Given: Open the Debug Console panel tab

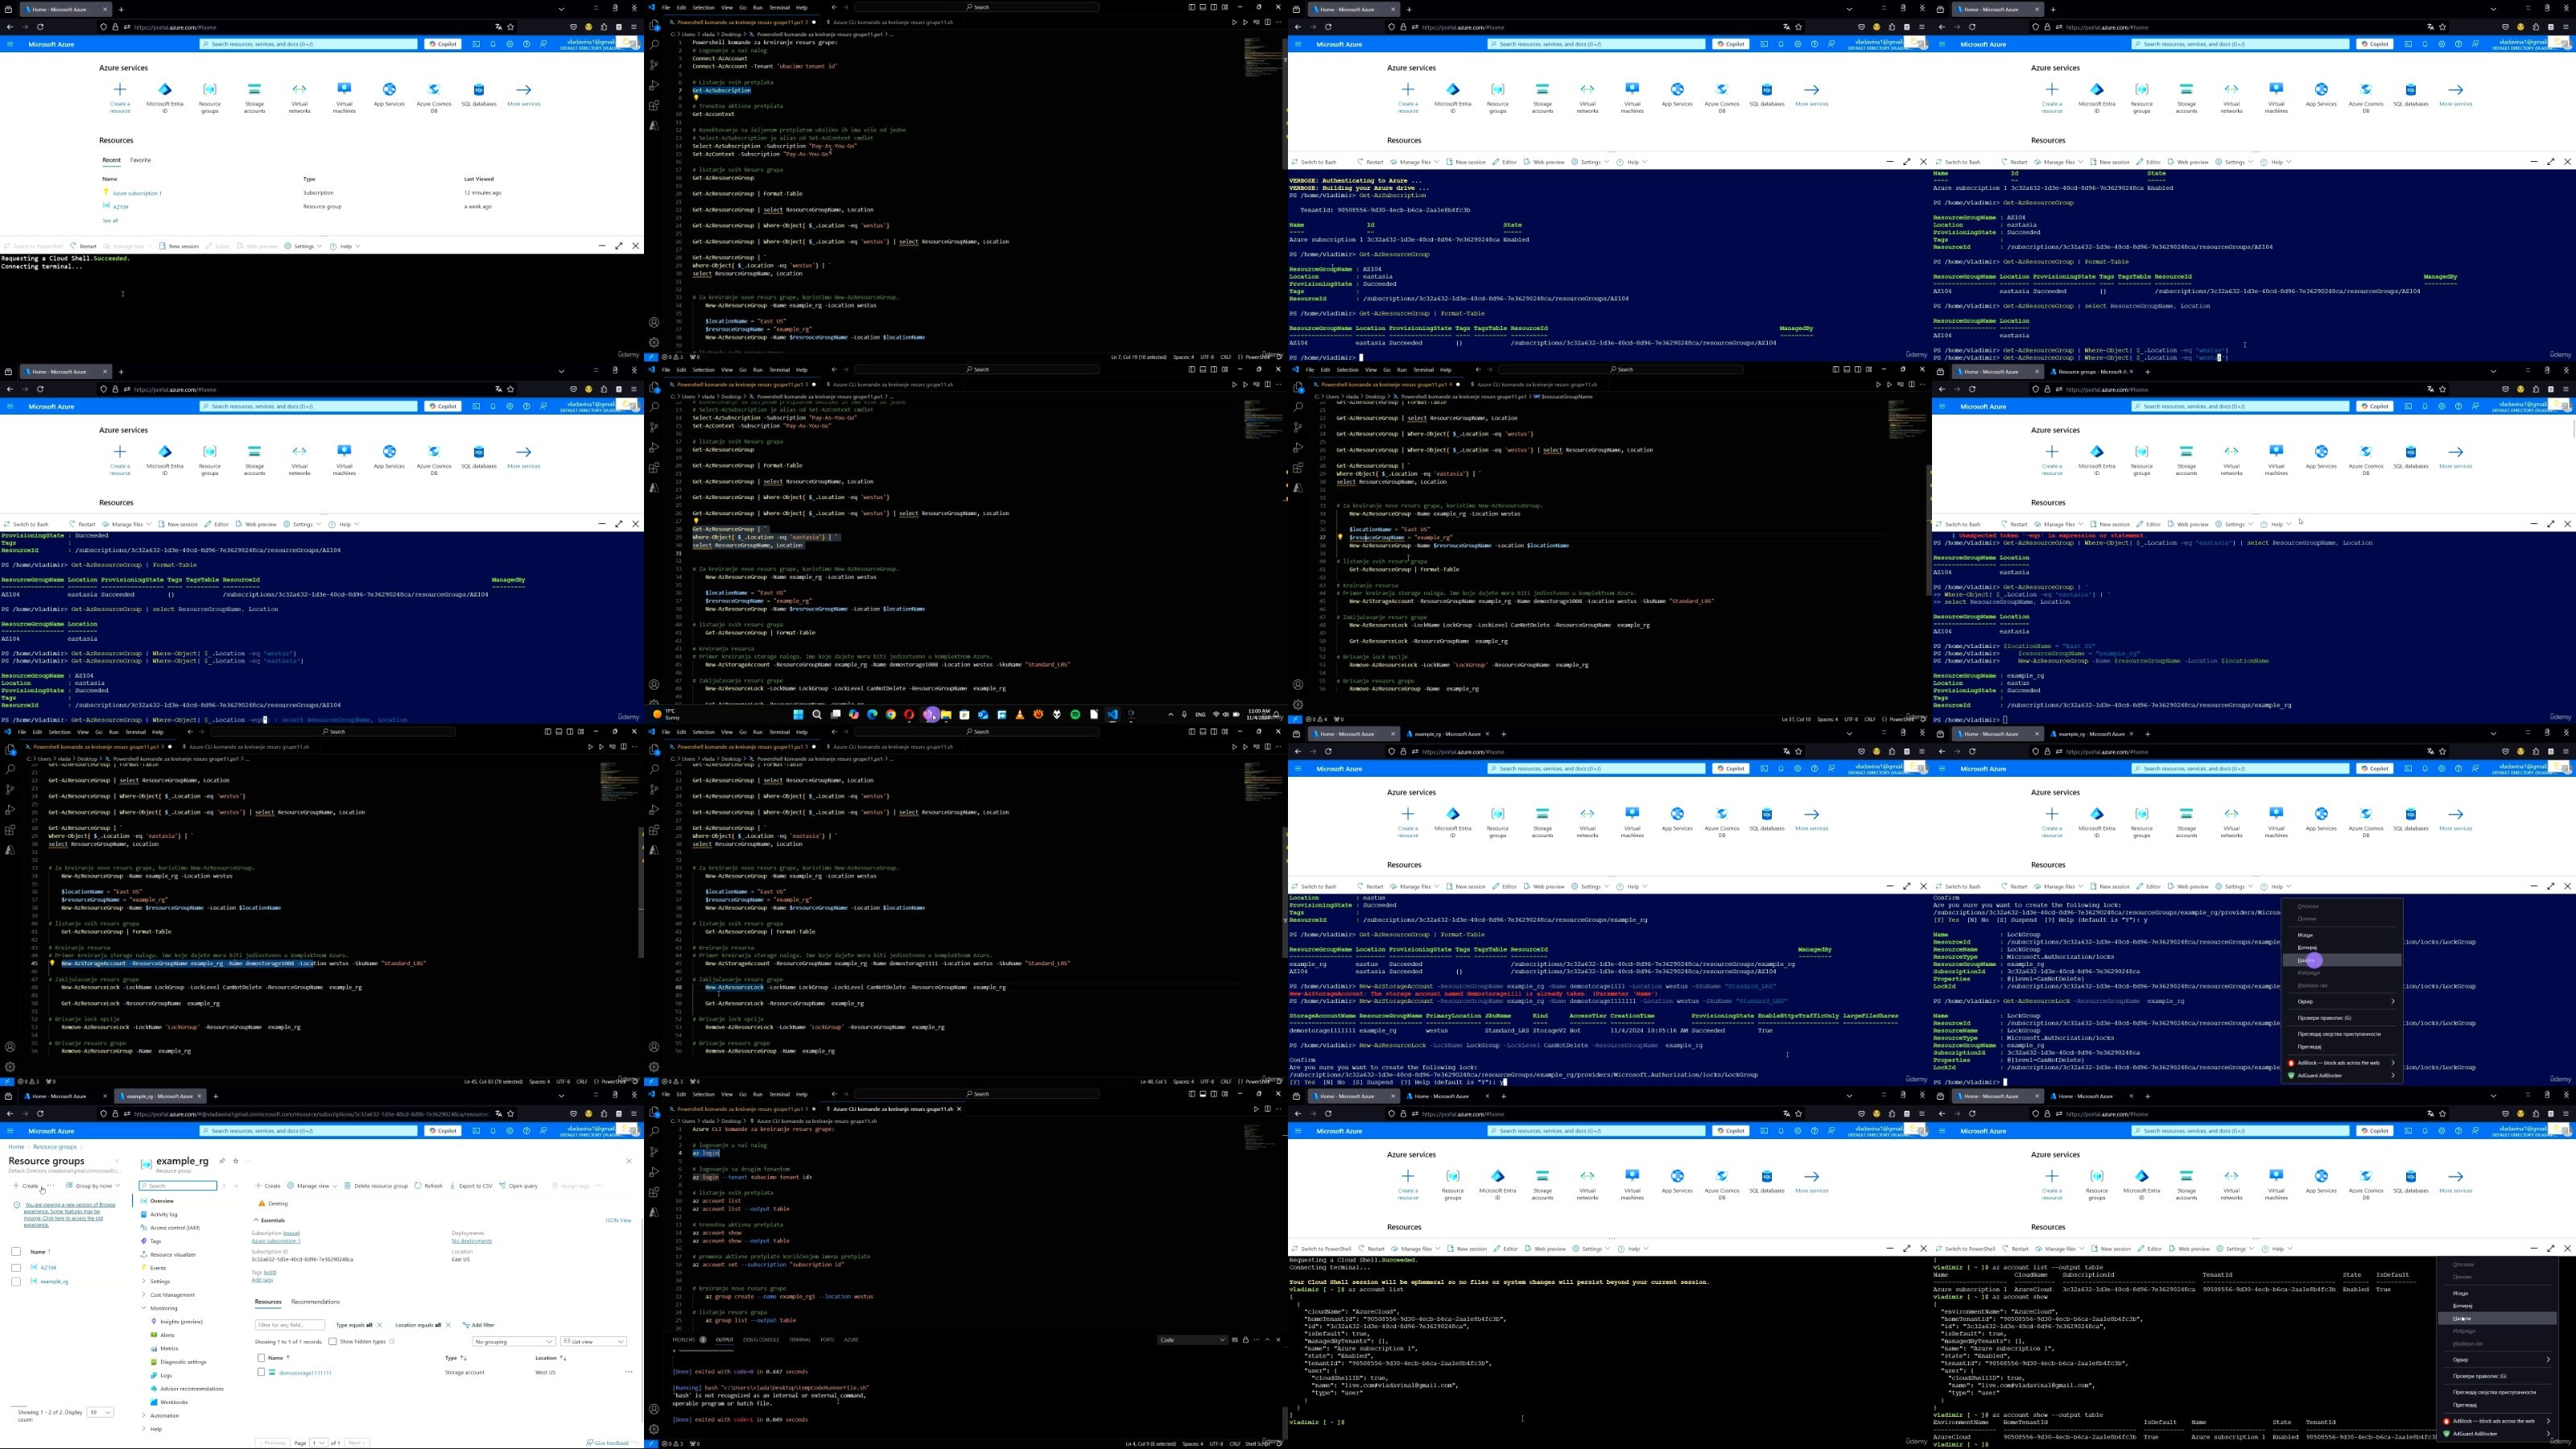Looking at the screenshot, I should click(761, 1340).
